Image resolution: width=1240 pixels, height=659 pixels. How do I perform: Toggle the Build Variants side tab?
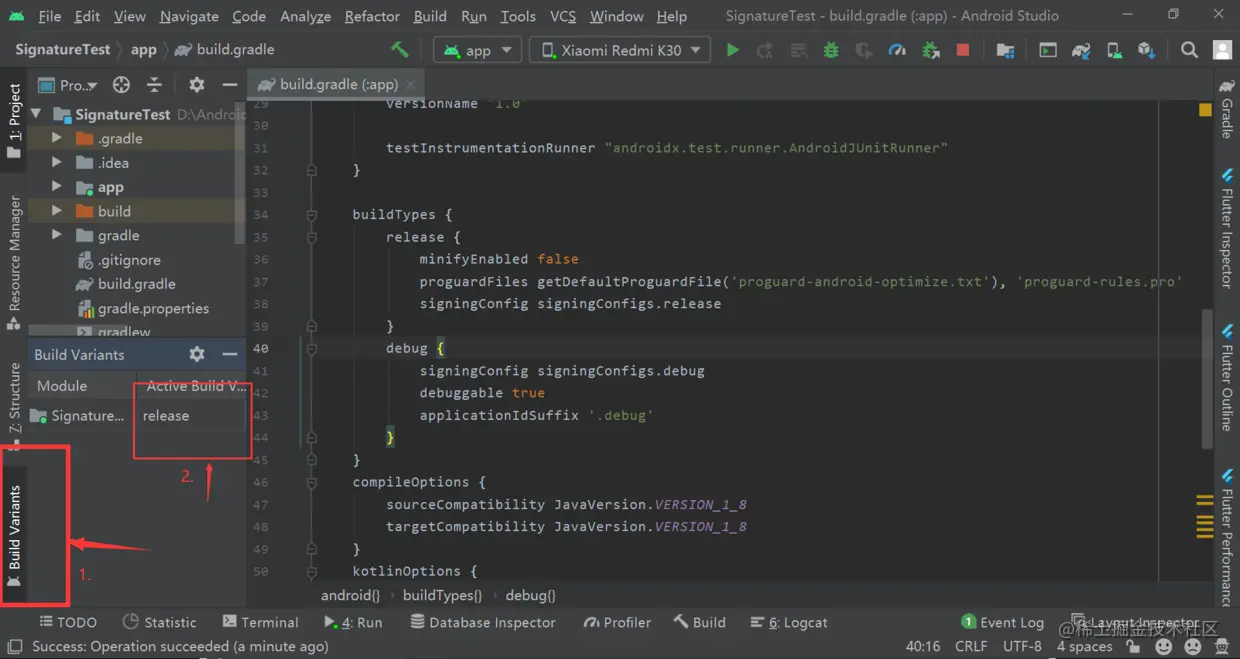14,536
